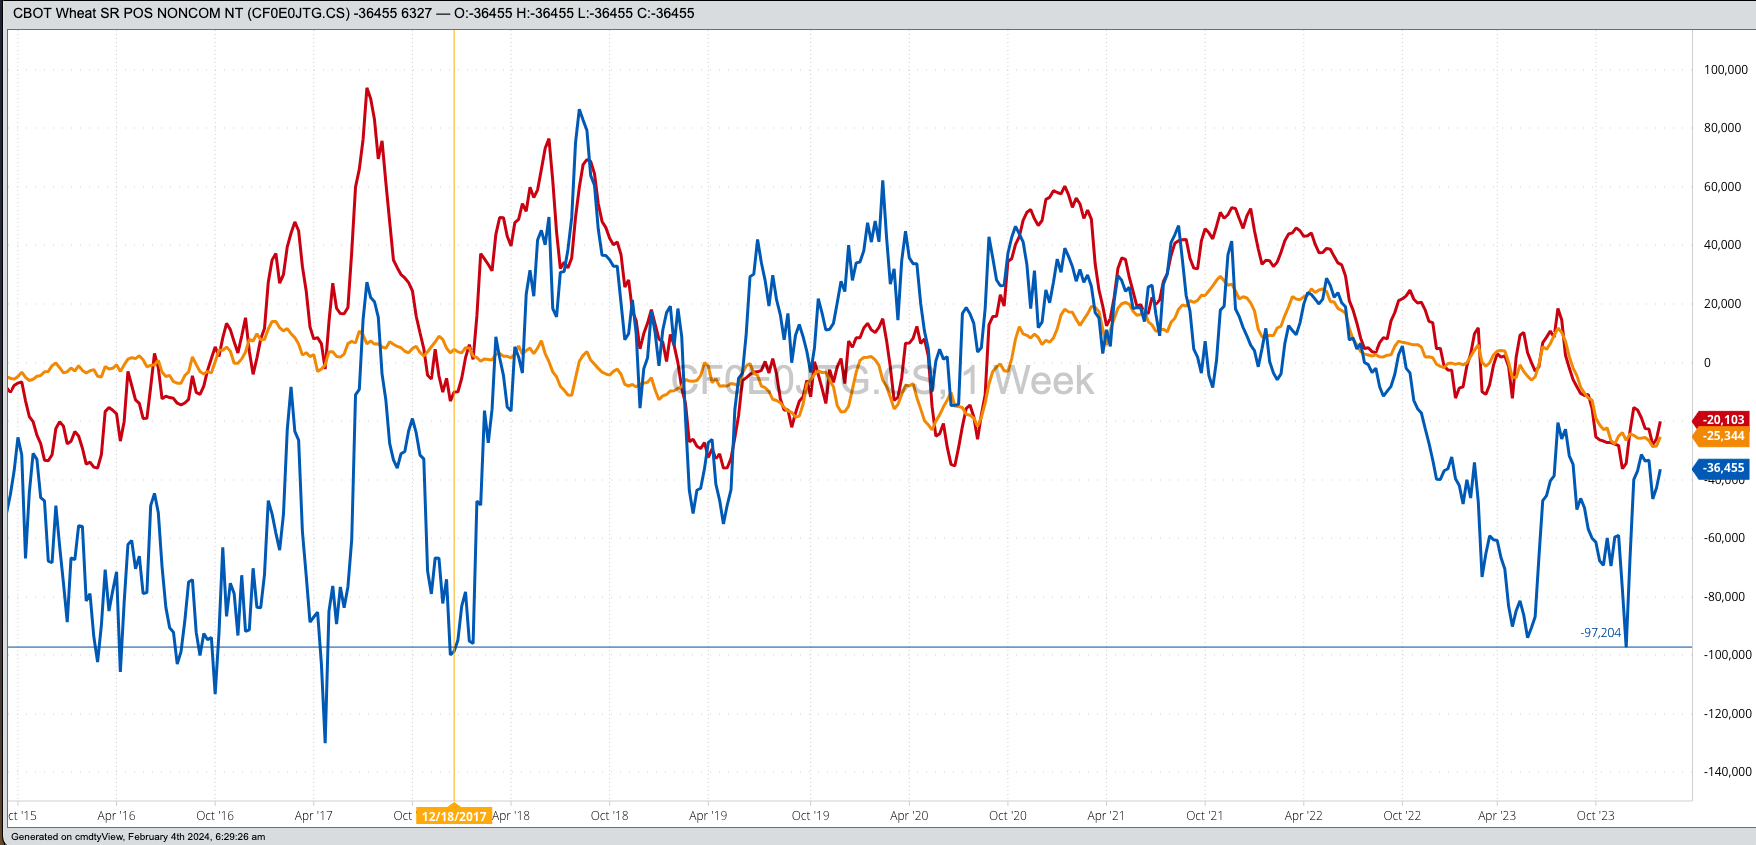
Task: Click the red -20,103 value tag
Action: [x=1722, y=420]
